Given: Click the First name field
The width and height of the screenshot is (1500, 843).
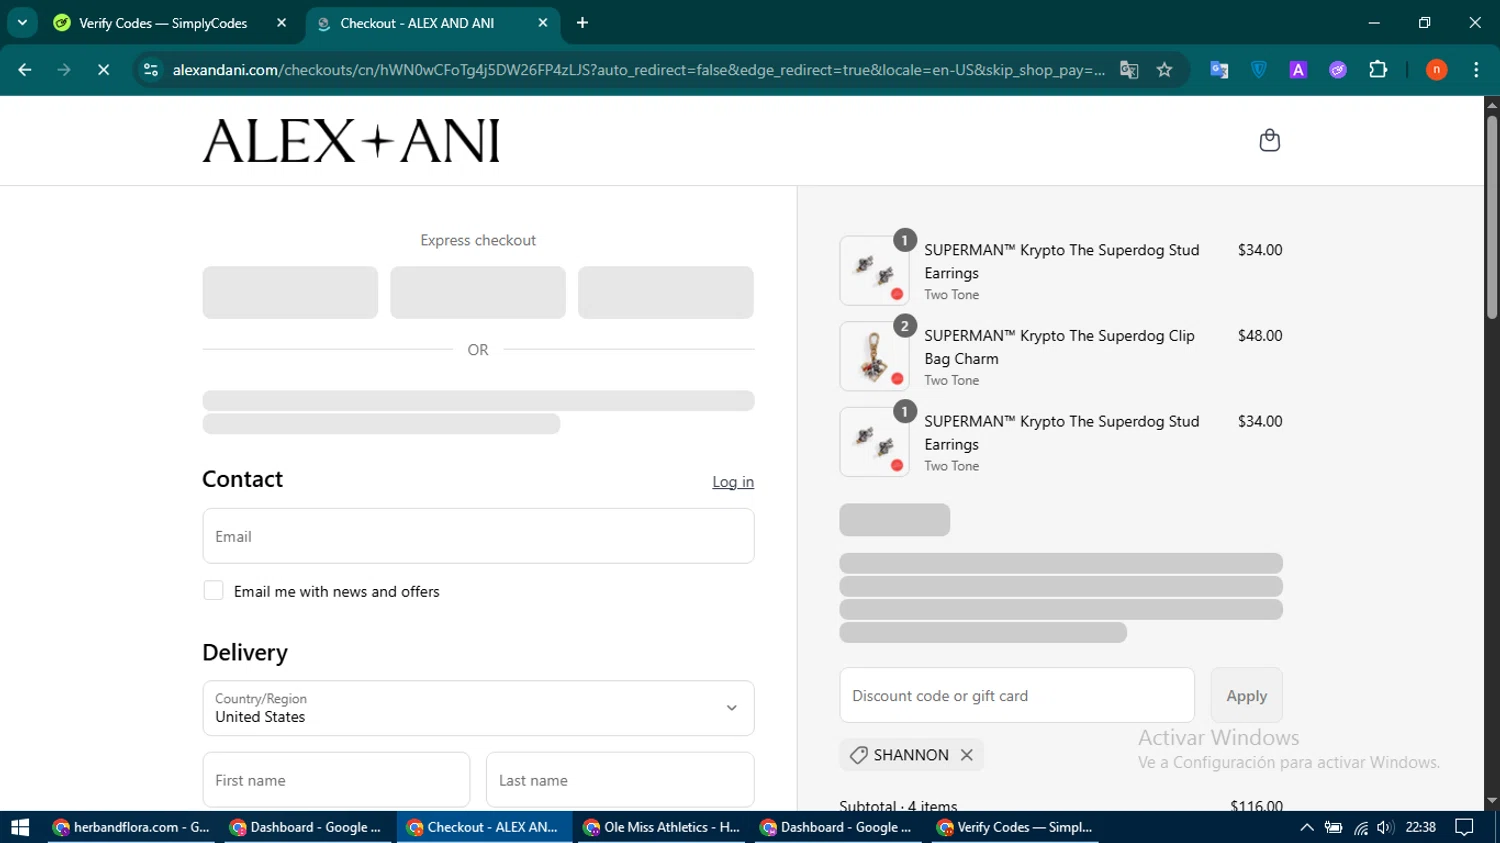Looking at the screenshot, I should (x=336, y=780).
